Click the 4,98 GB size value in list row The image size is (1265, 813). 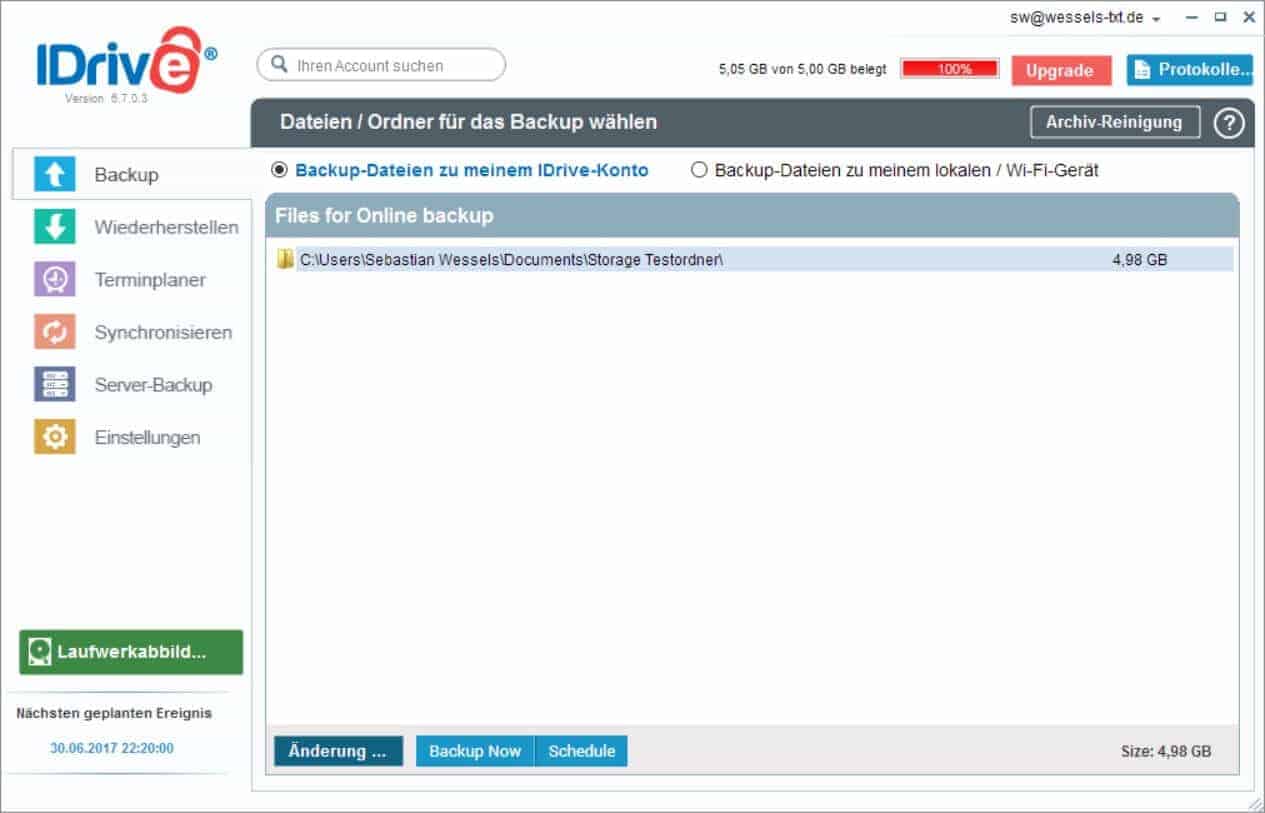1139,260
